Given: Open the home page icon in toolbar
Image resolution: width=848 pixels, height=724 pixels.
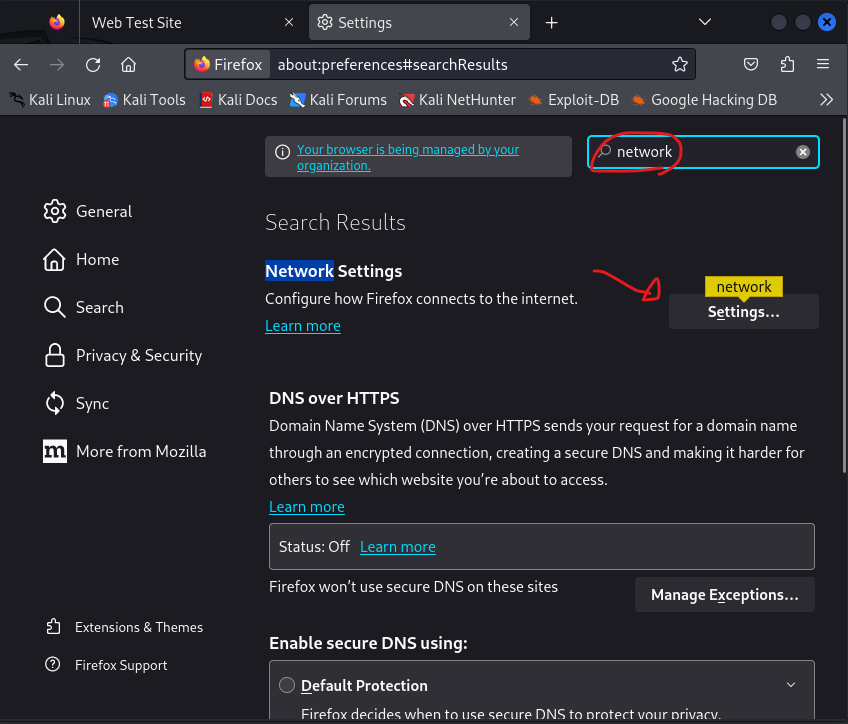Looking at the screenshot, I should 128,65.
